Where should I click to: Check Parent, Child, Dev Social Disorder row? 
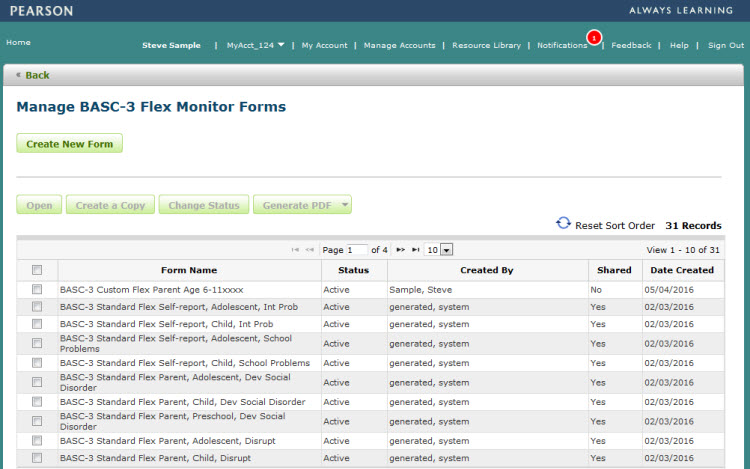pyautogui.click(x=37, y=402)
